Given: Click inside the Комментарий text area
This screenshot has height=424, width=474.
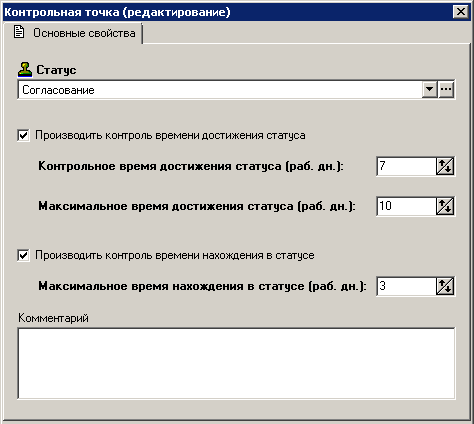Looking at the screenshot, I should click(x=236, y=363).
